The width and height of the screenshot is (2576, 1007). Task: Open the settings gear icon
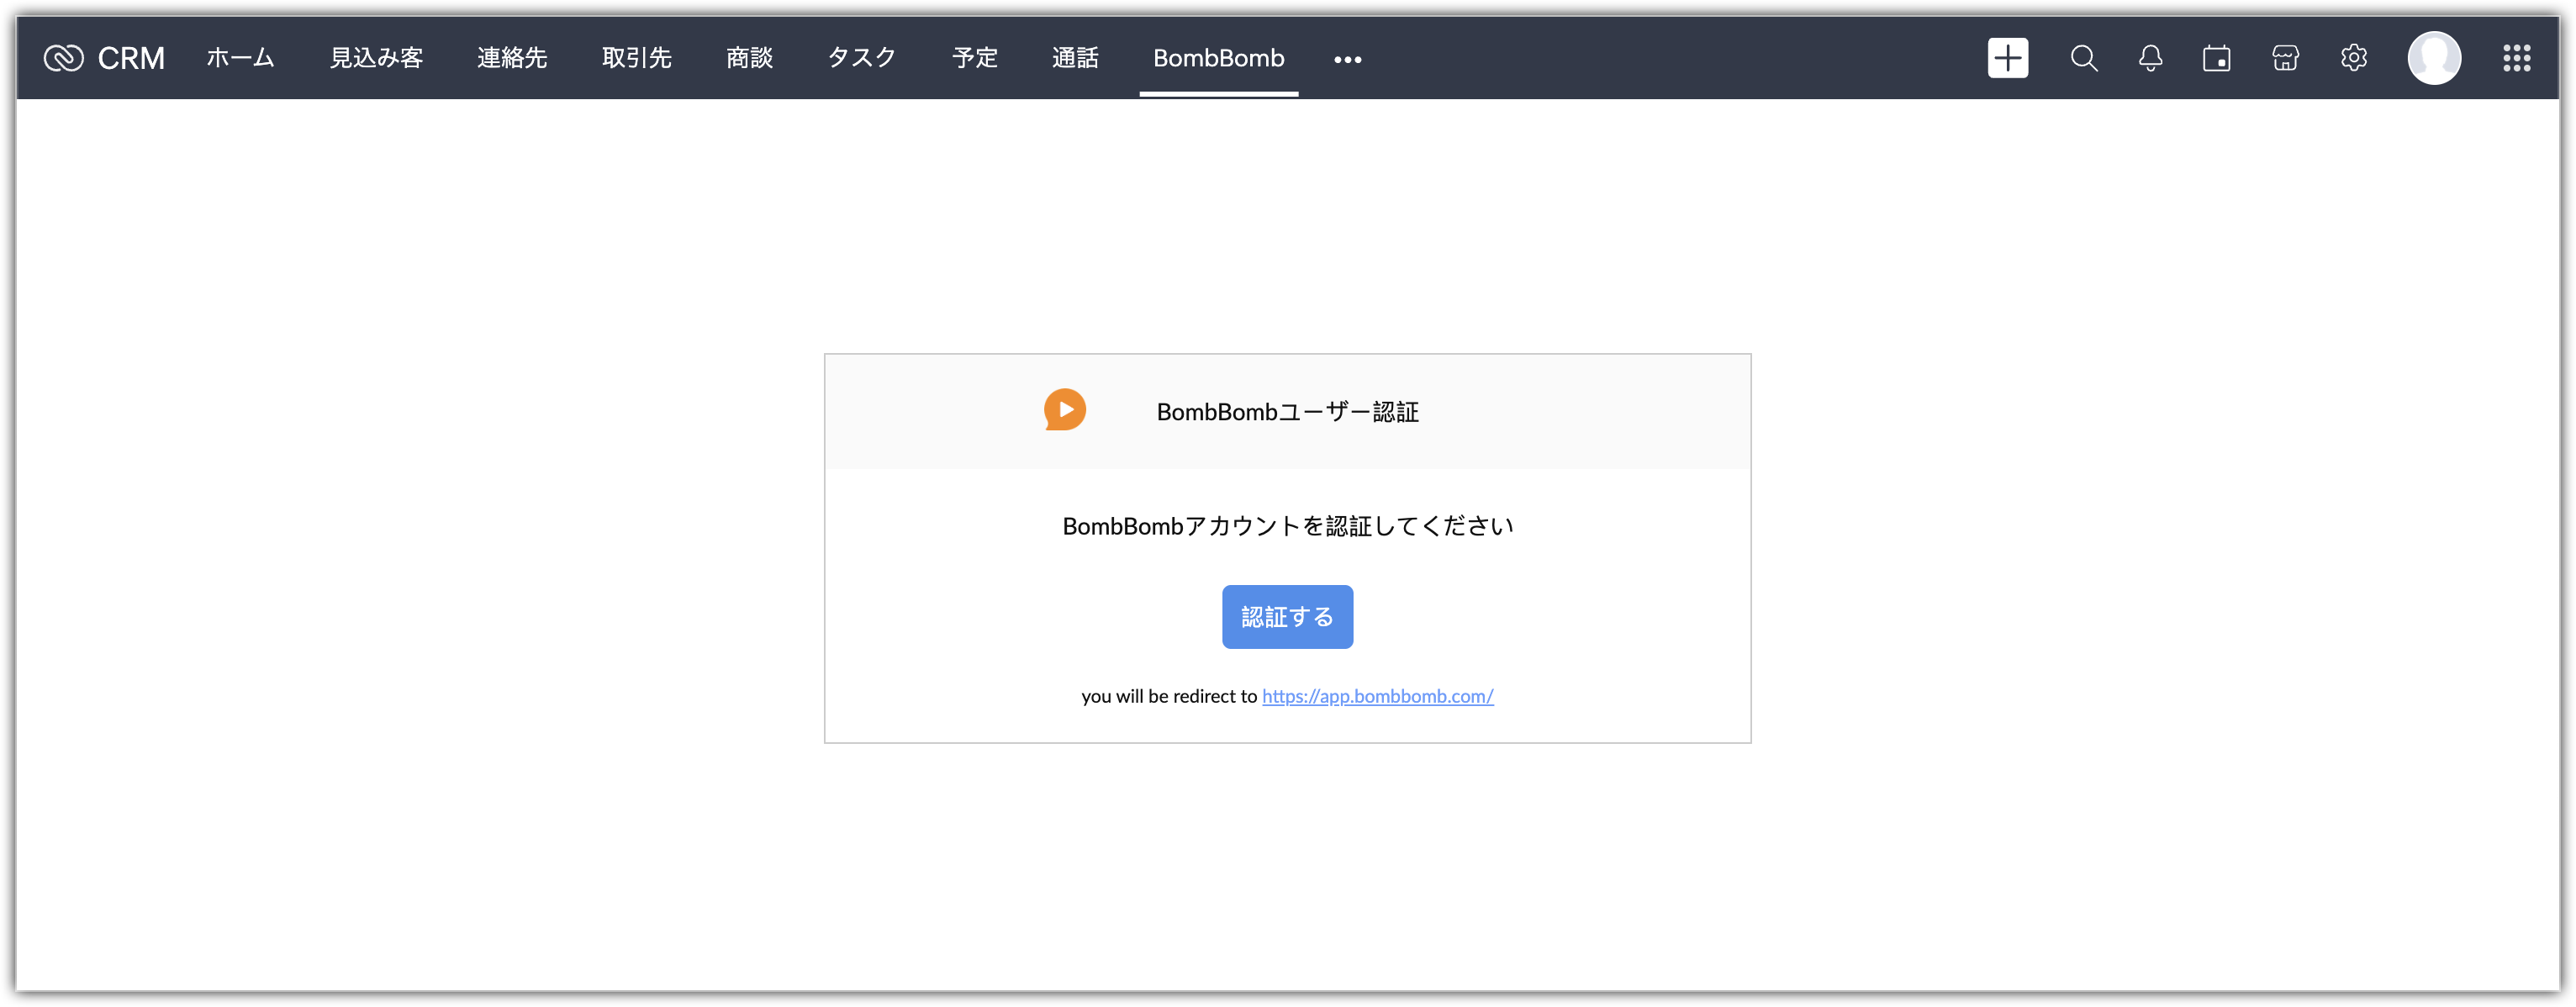coord(2353,58)
